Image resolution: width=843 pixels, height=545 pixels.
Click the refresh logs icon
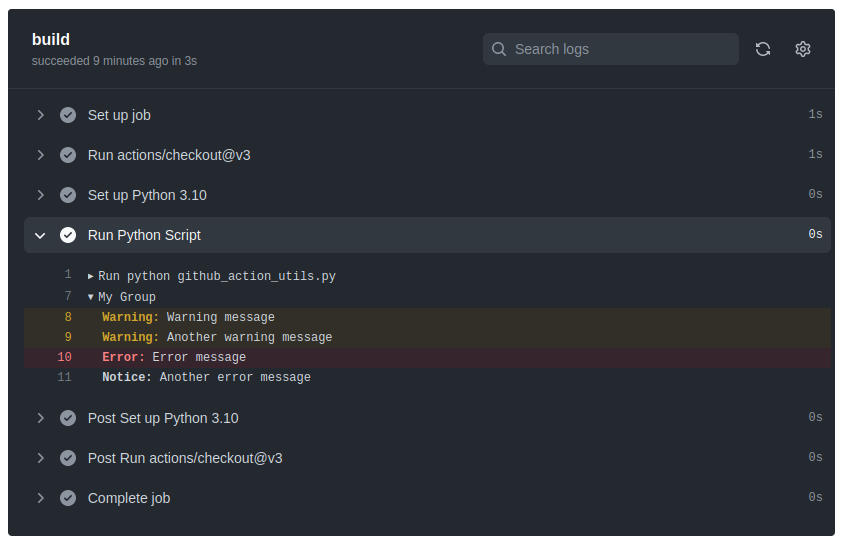click(762, 49)
